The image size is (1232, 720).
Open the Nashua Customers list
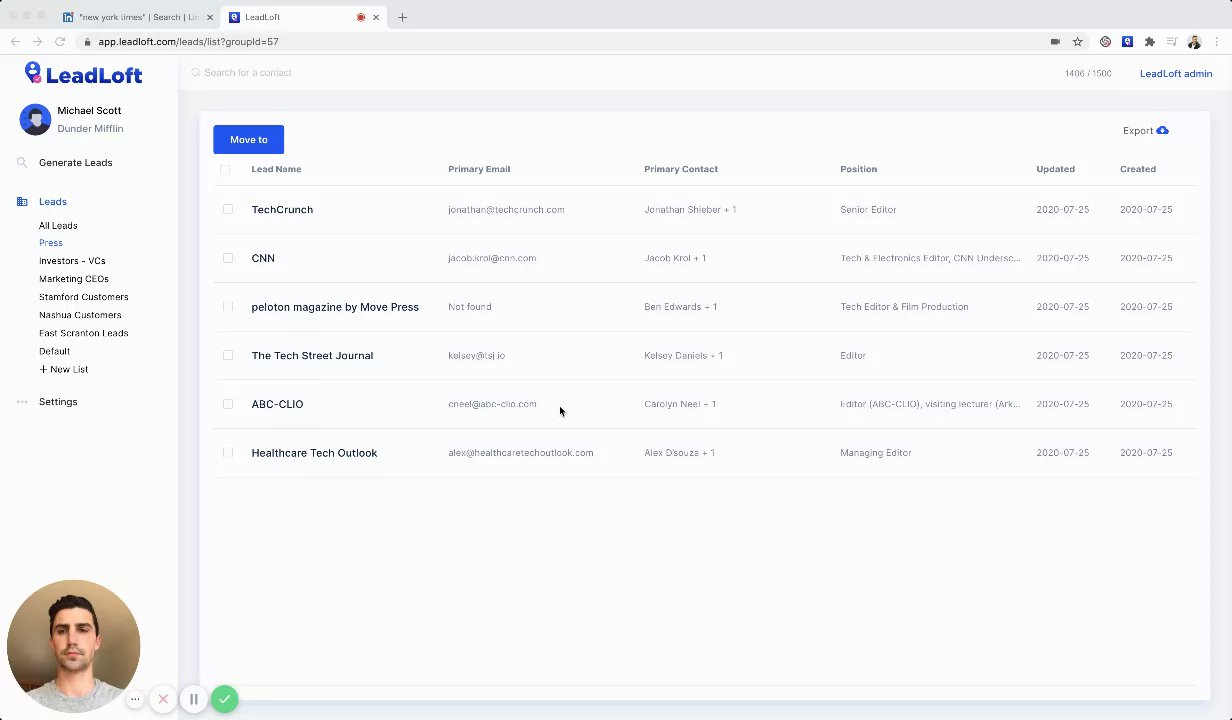coord(80,315)
